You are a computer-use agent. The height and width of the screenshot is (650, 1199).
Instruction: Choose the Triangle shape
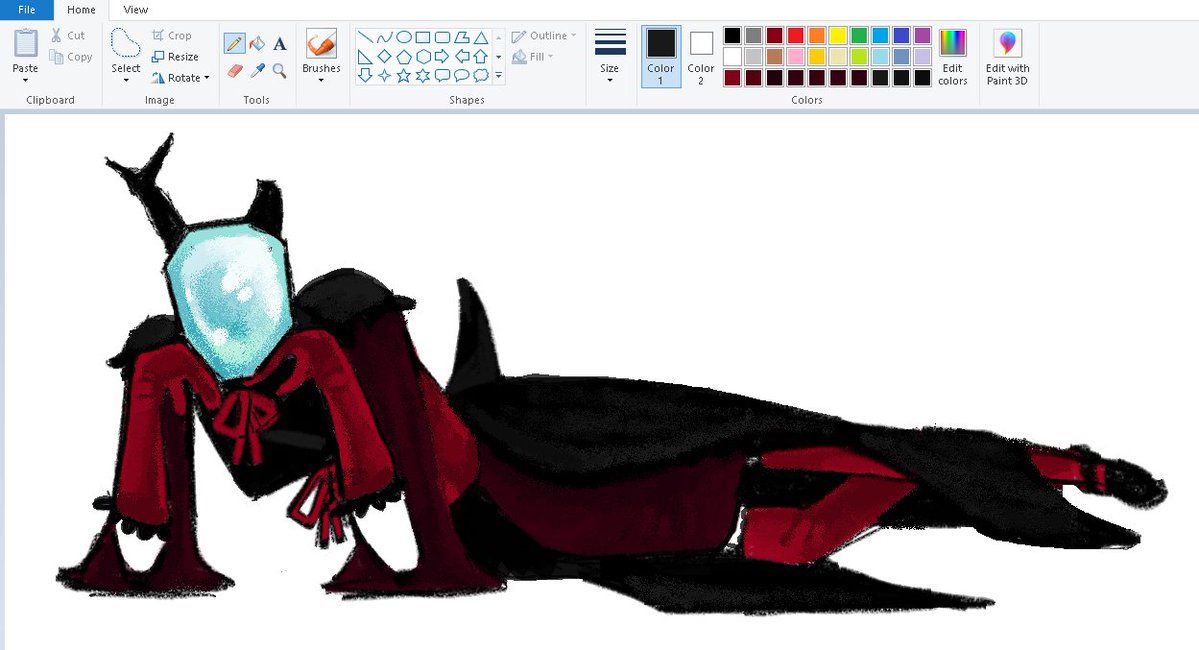480,37
